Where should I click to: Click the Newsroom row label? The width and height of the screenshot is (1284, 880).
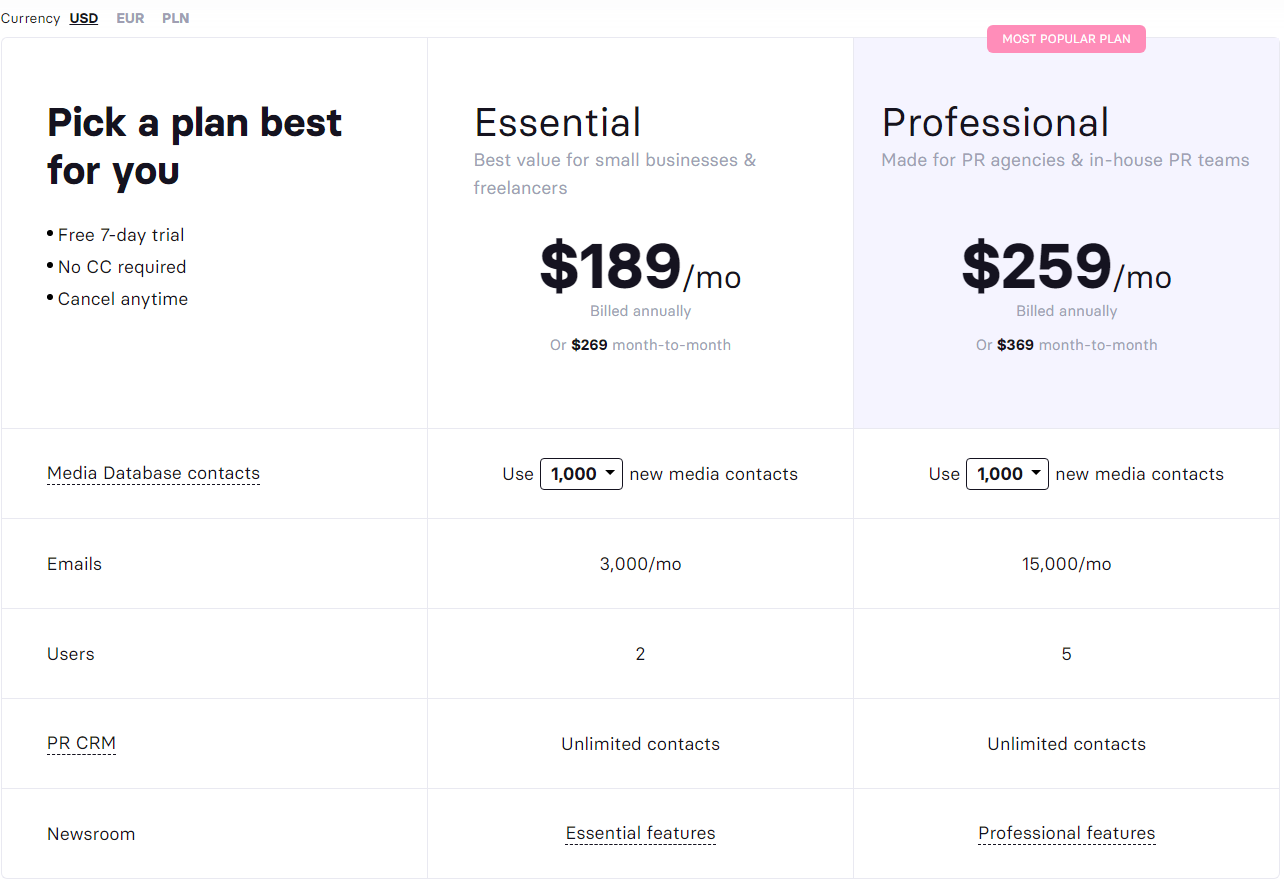pyautogui.click(x=91, y=834)
